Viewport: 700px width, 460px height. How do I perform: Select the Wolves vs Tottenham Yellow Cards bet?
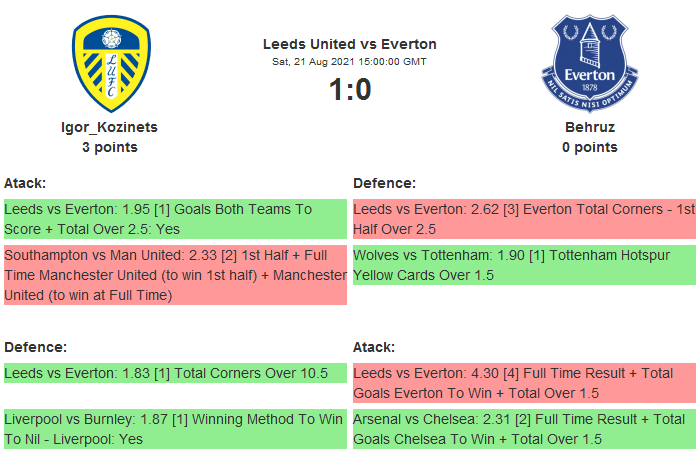(523, 265)
